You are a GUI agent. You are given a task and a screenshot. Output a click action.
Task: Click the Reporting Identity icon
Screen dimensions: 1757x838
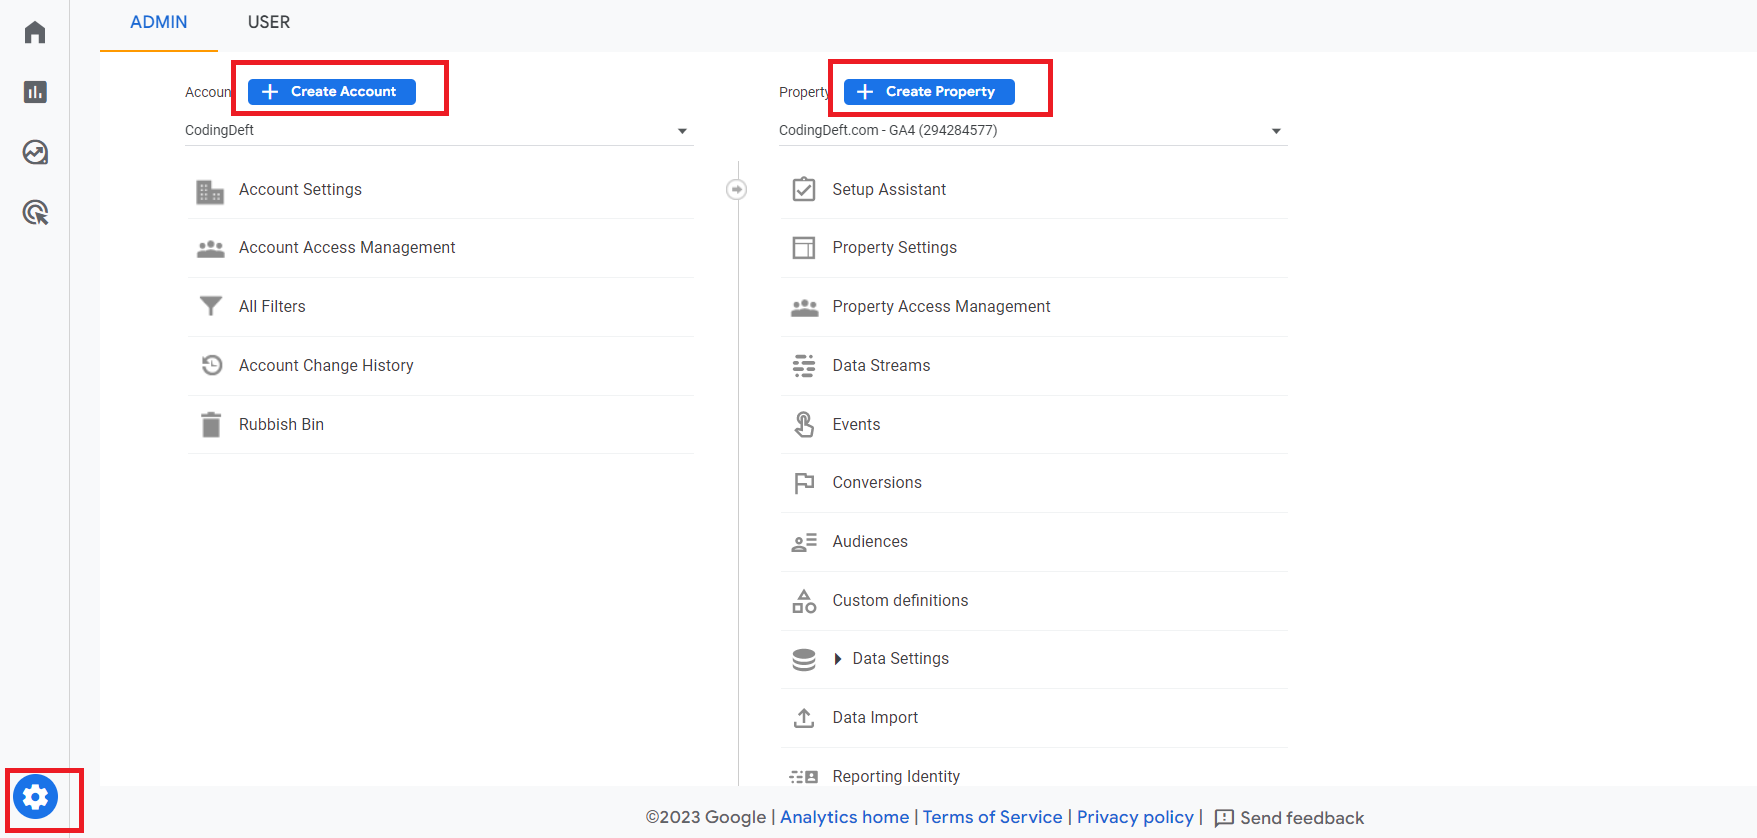point(804,776)
